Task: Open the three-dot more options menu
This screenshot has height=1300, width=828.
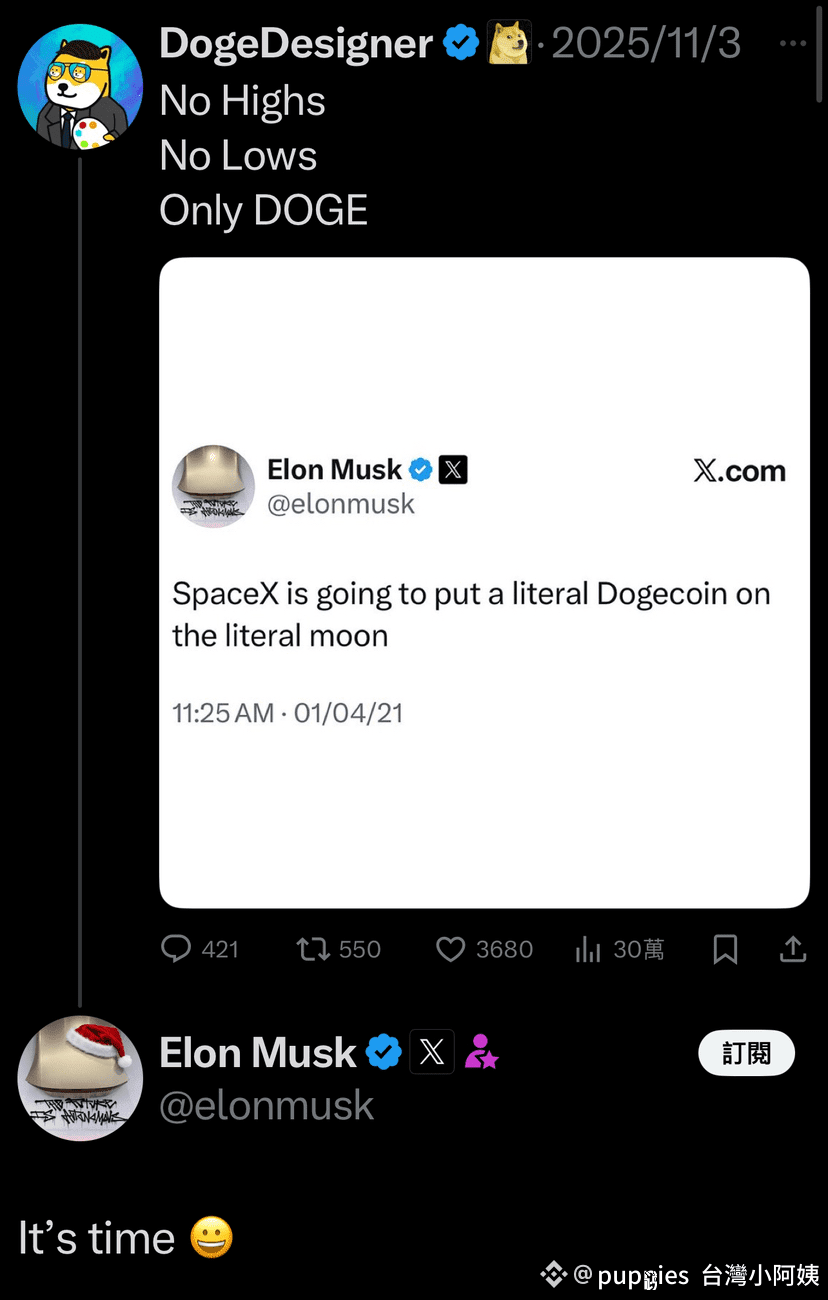Action: point(793,44)
